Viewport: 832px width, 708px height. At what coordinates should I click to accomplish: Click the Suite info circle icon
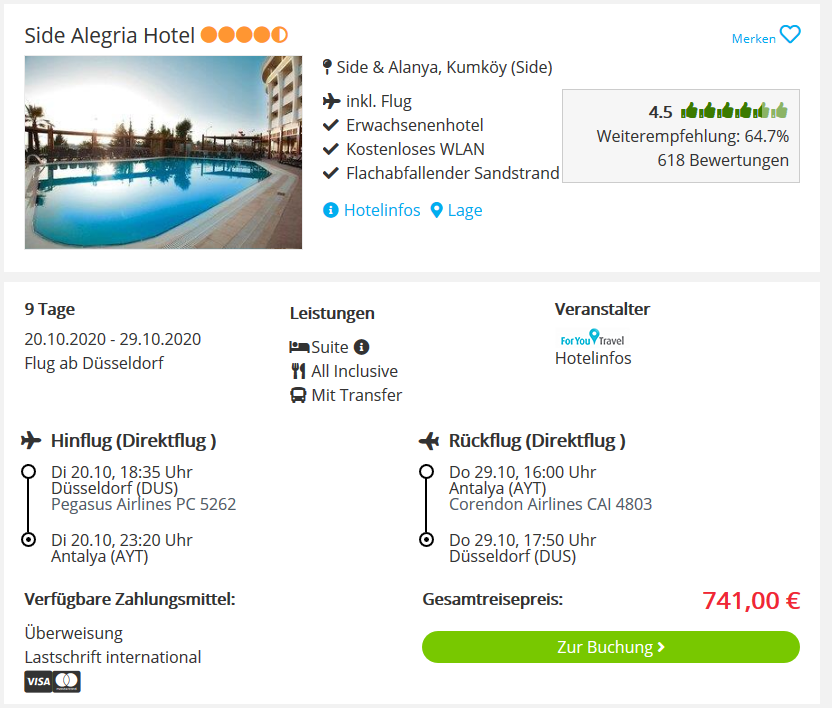(361, 347)
